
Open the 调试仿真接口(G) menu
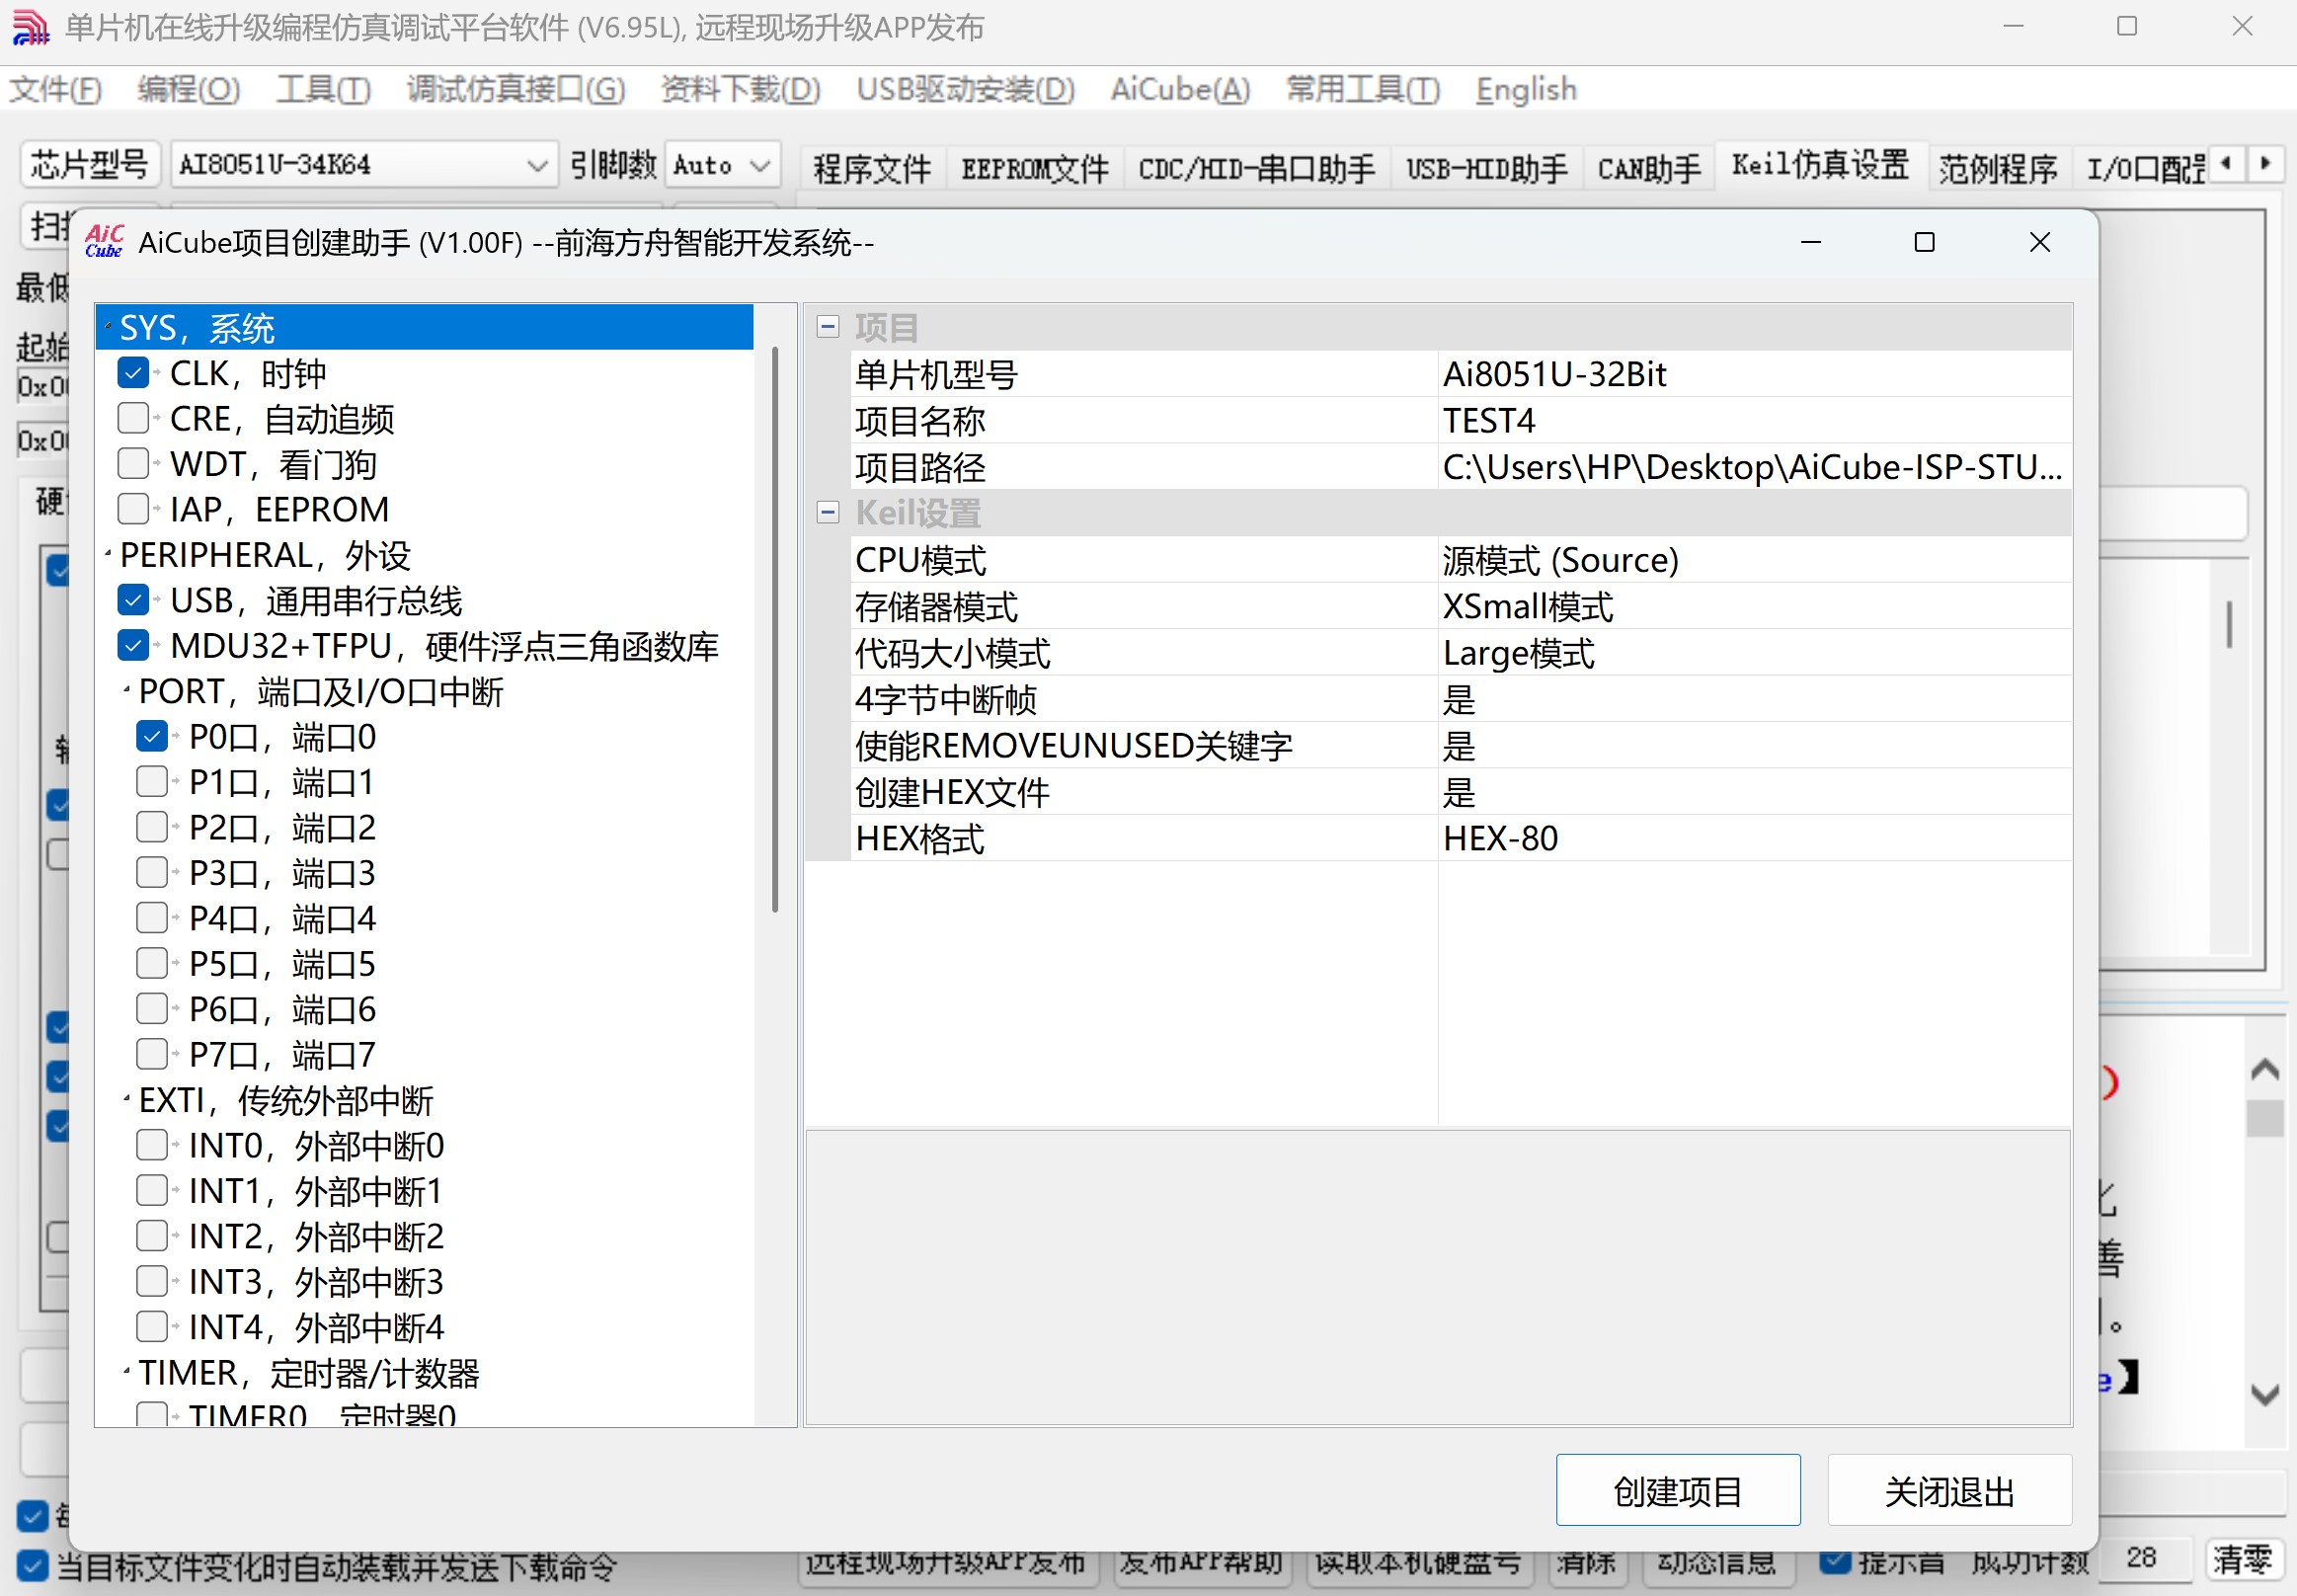(516, 89)
